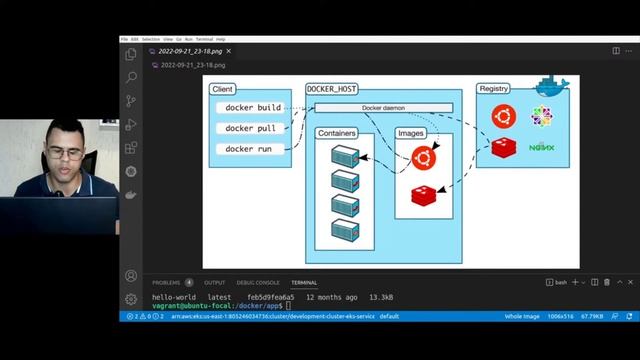The width and height of the screenshot is (640, 360).
Task: Close the 2022-09-21_23-18.png tab
Action: (229, 51)
